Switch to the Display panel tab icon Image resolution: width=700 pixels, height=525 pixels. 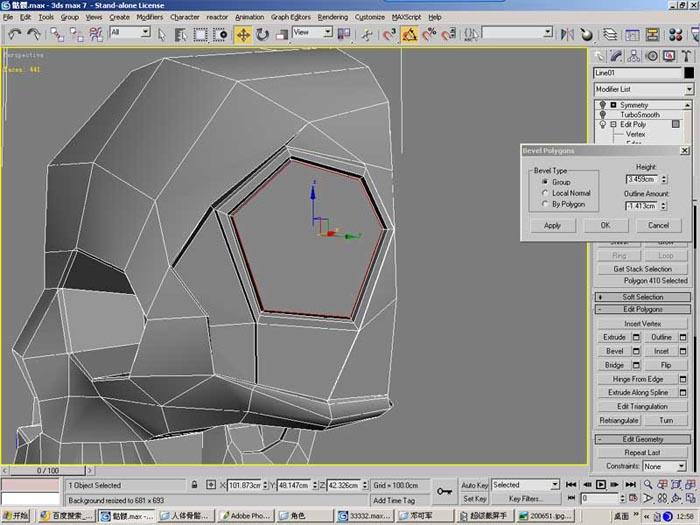click(x=669, y=56)
